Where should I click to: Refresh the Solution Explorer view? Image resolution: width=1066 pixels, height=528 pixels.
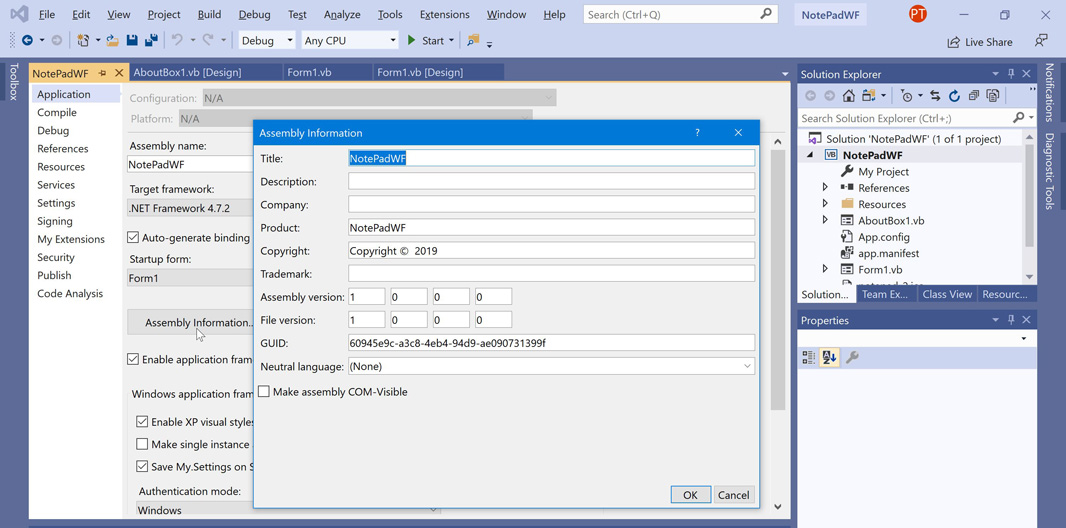point(954,96)
